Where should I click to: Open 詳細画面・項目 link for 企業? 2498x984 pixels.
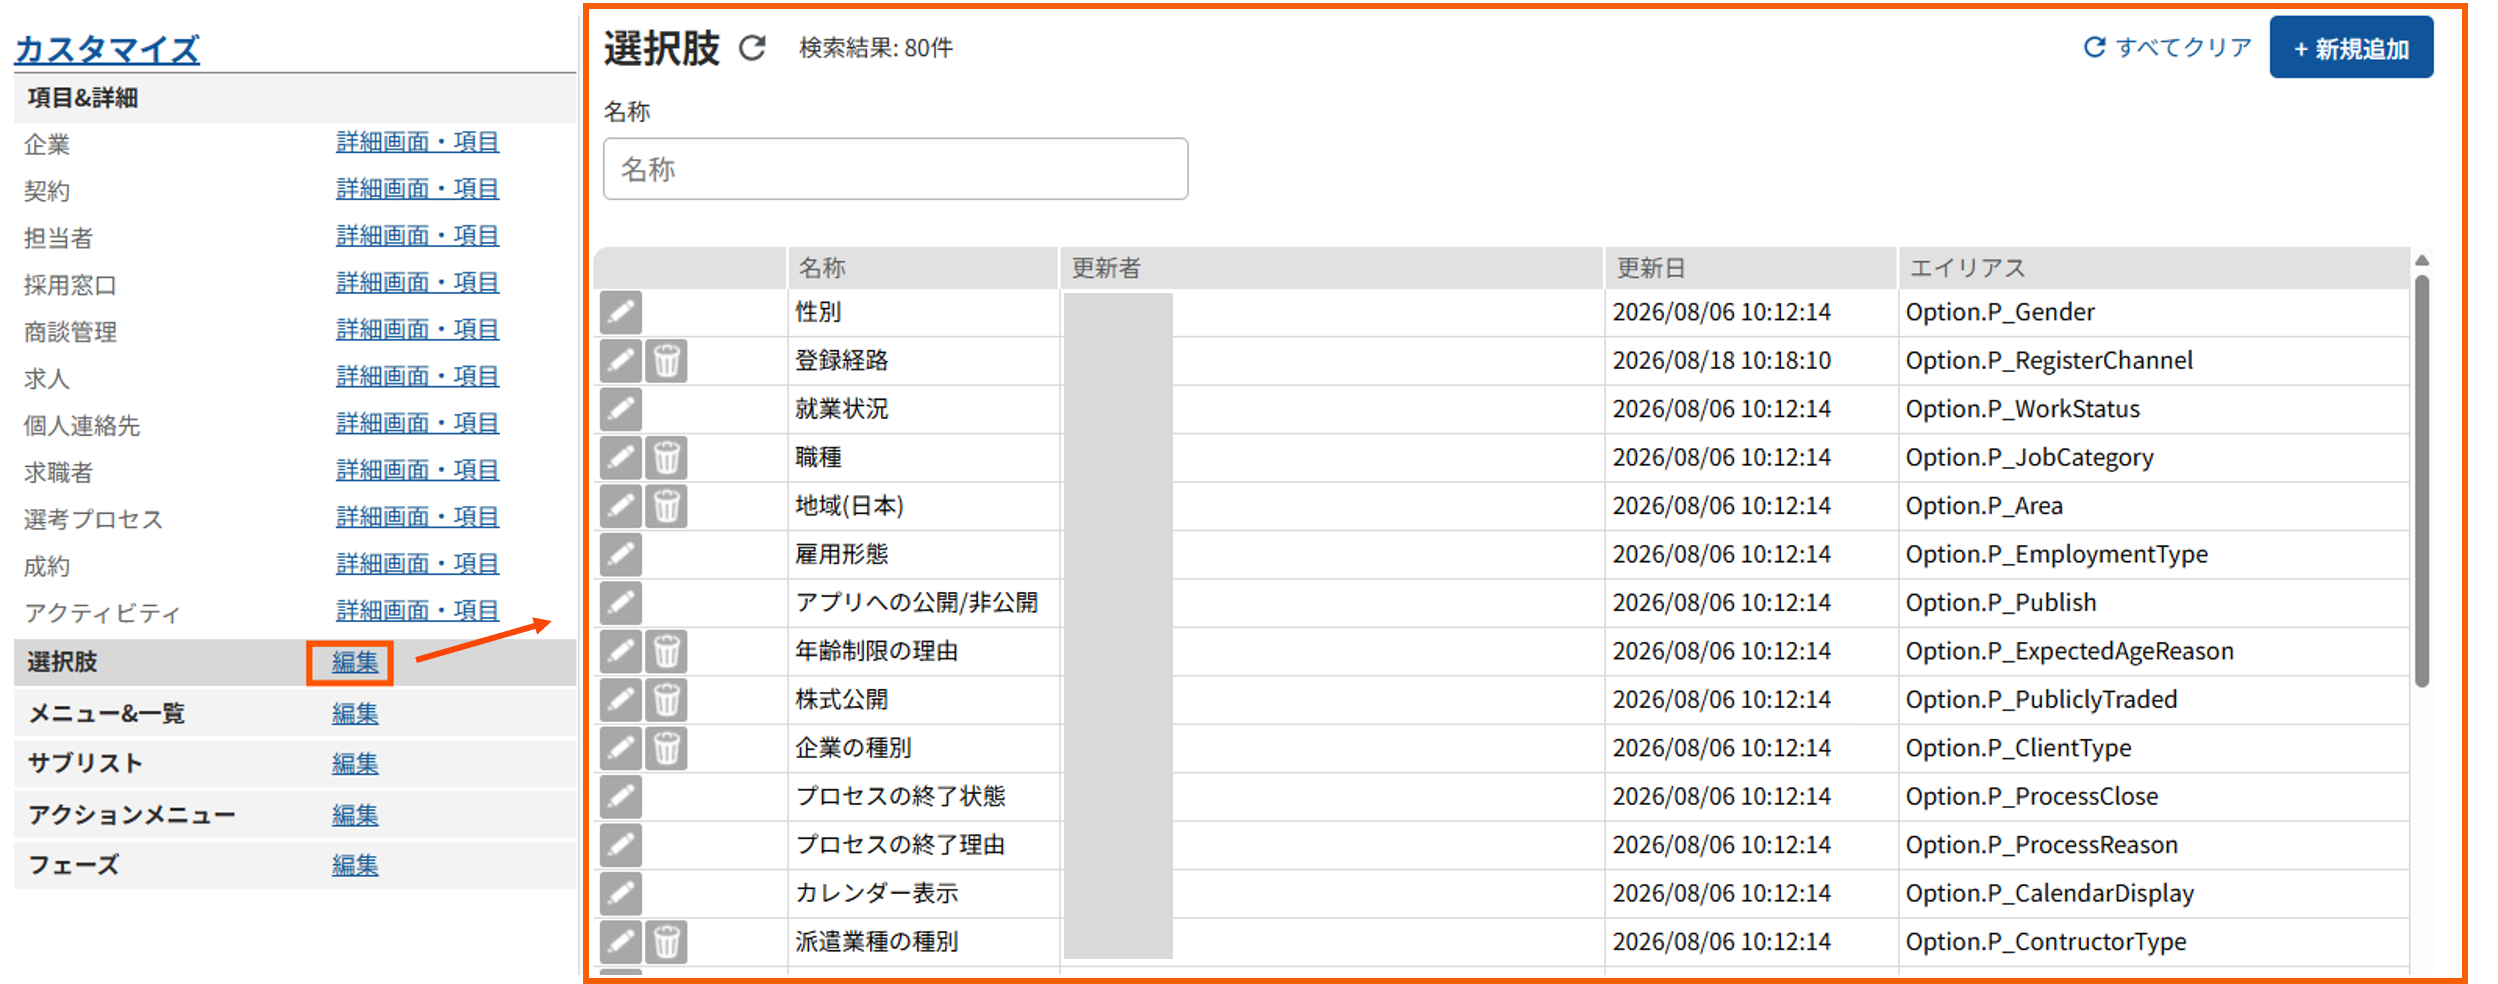pyautogui.click(x=417, y=142)
